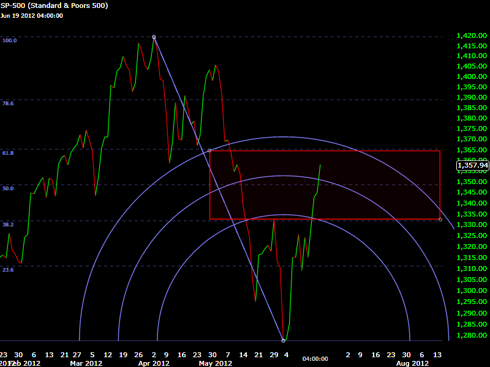This screenshot has height=367, width=490.
Task: Click the 1,395.00 price axis label
Action: (472, 87)
